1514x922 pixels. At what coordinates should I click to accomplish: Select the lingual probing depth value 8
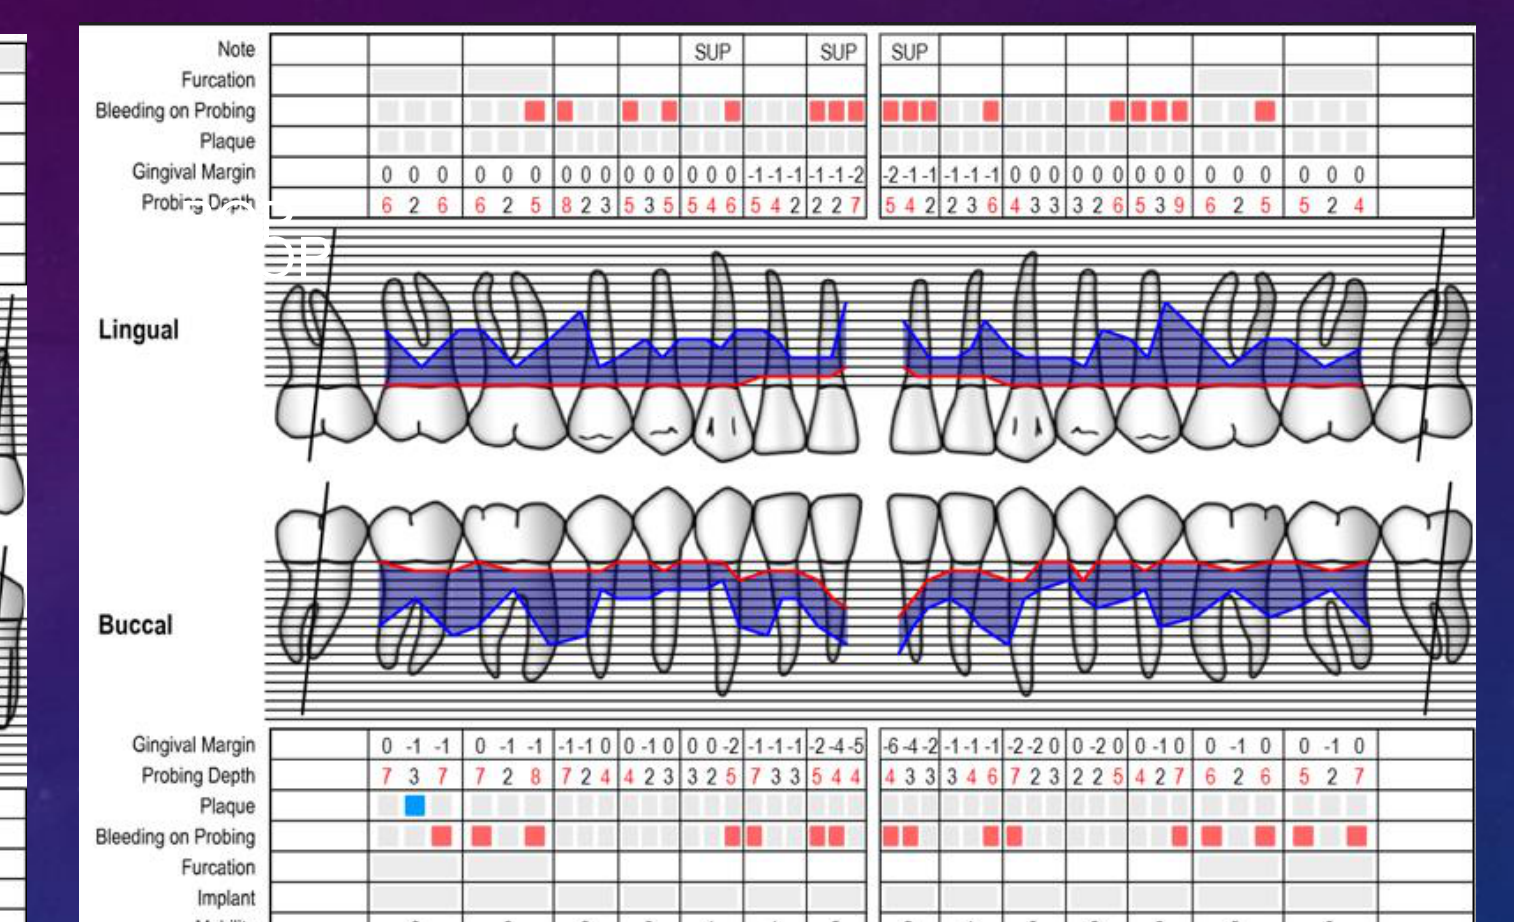pyautogui.click(x=566, y=205)
